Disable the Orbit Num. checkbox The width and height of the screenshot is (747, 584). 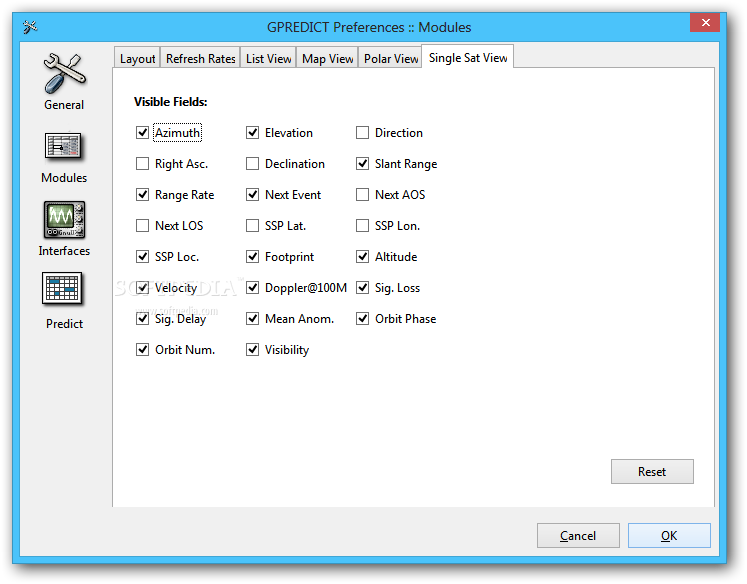coord(142,349)
